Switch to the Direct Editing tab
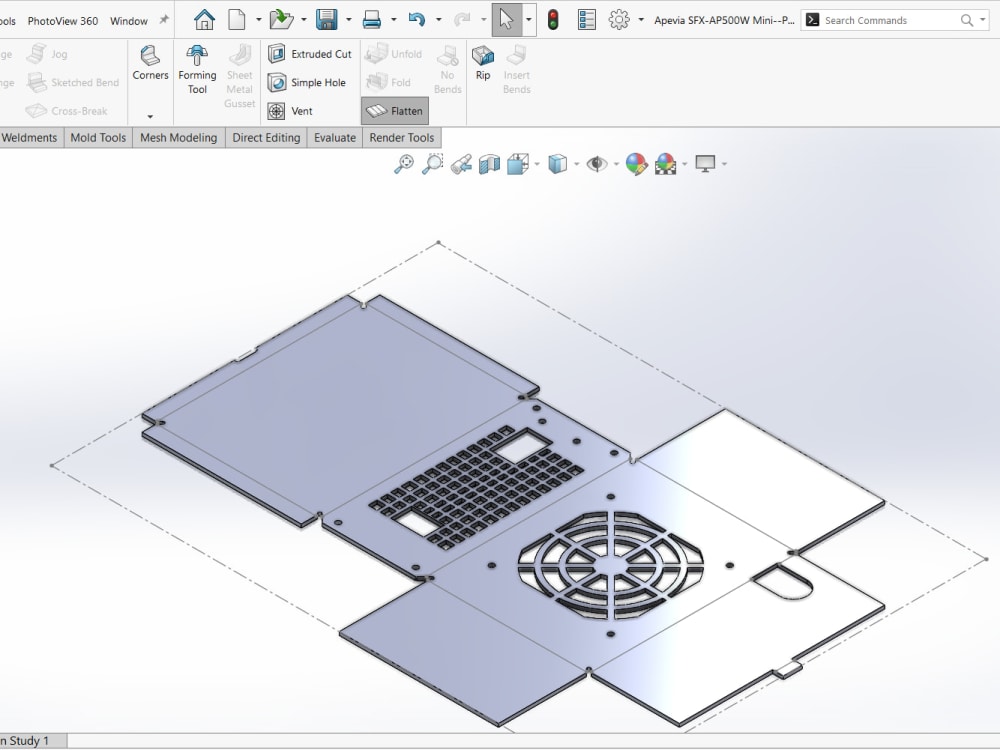Image resolution: width=1000 pixels, height=750 pixels. point(266,138)
